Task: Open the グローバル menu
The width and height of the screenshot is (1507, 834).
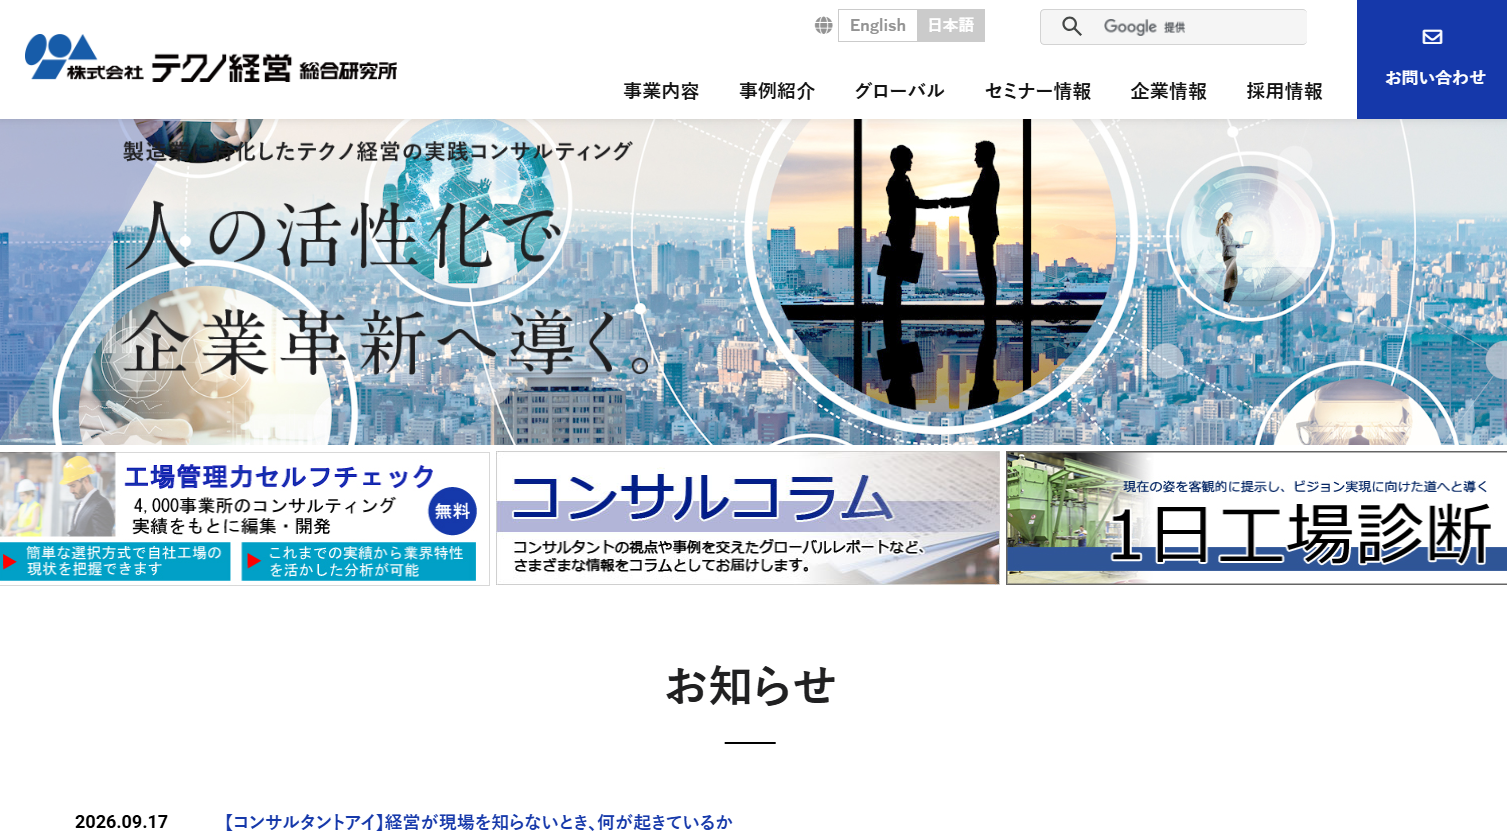Action: (899, 91)
